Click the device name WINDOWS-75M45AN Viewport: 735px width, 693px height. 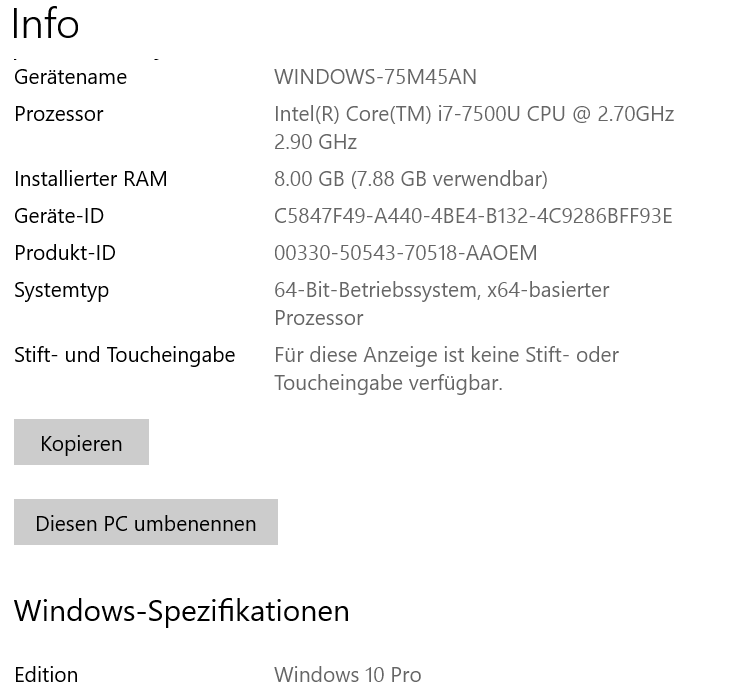(x=375, y=77)
